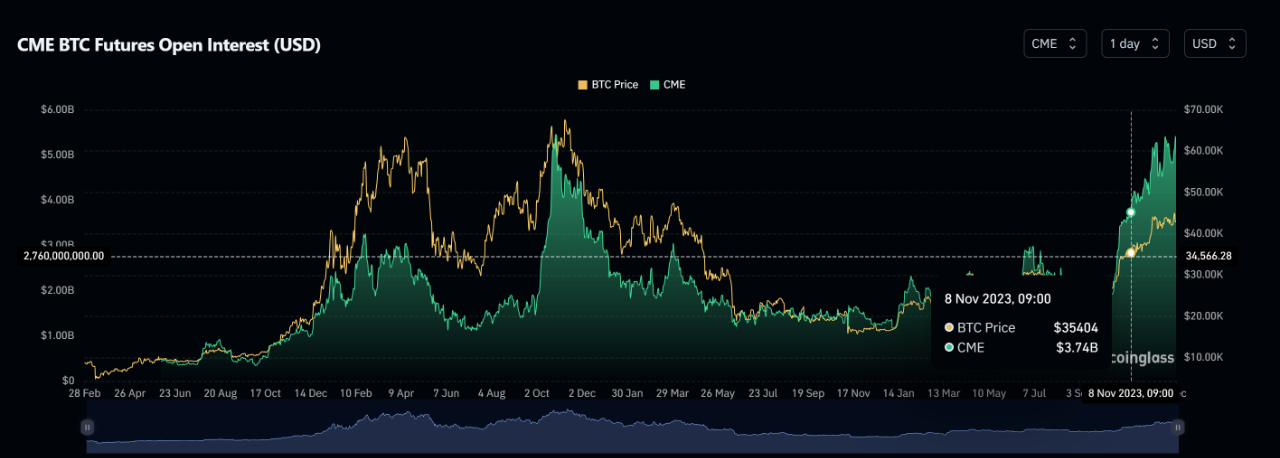
Task: Open the USD currency dropdown
Action: coord(1215,44)
